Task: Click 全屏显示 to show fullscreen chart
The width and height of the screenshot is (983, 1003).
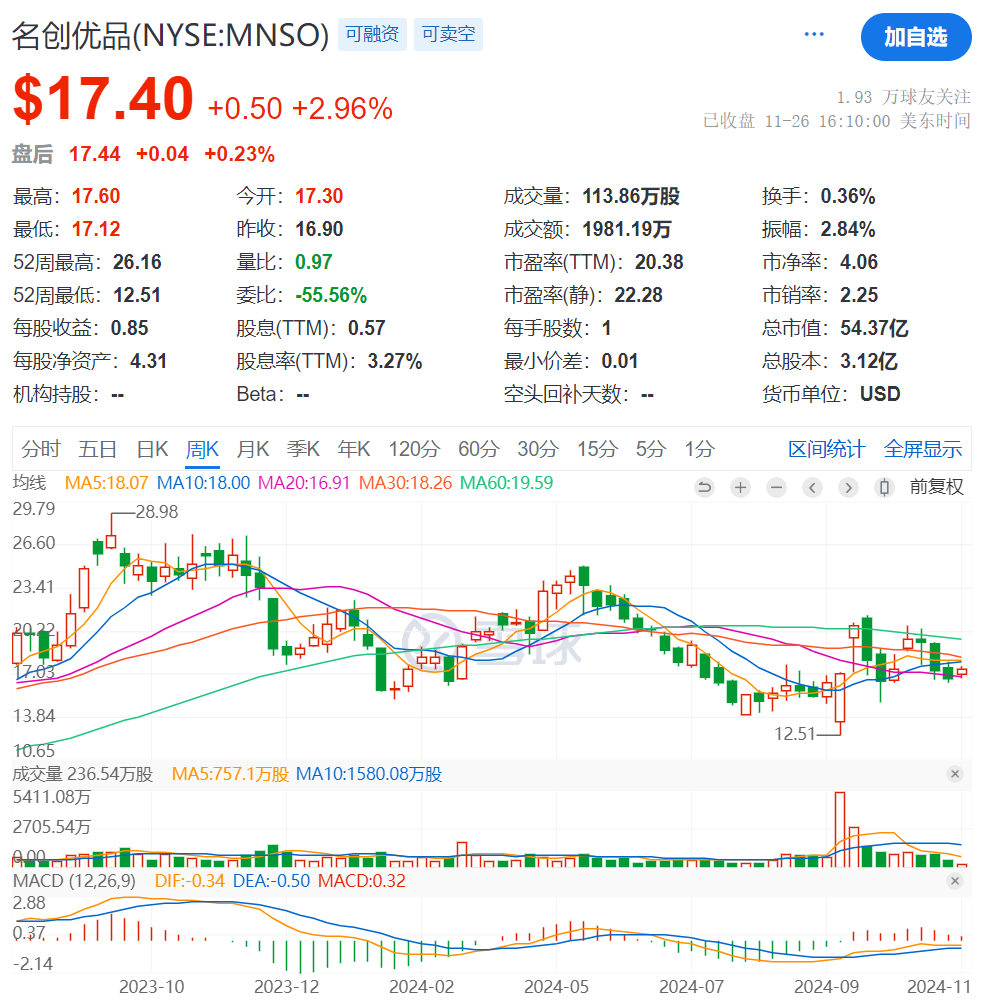Action: click(922, 449)
